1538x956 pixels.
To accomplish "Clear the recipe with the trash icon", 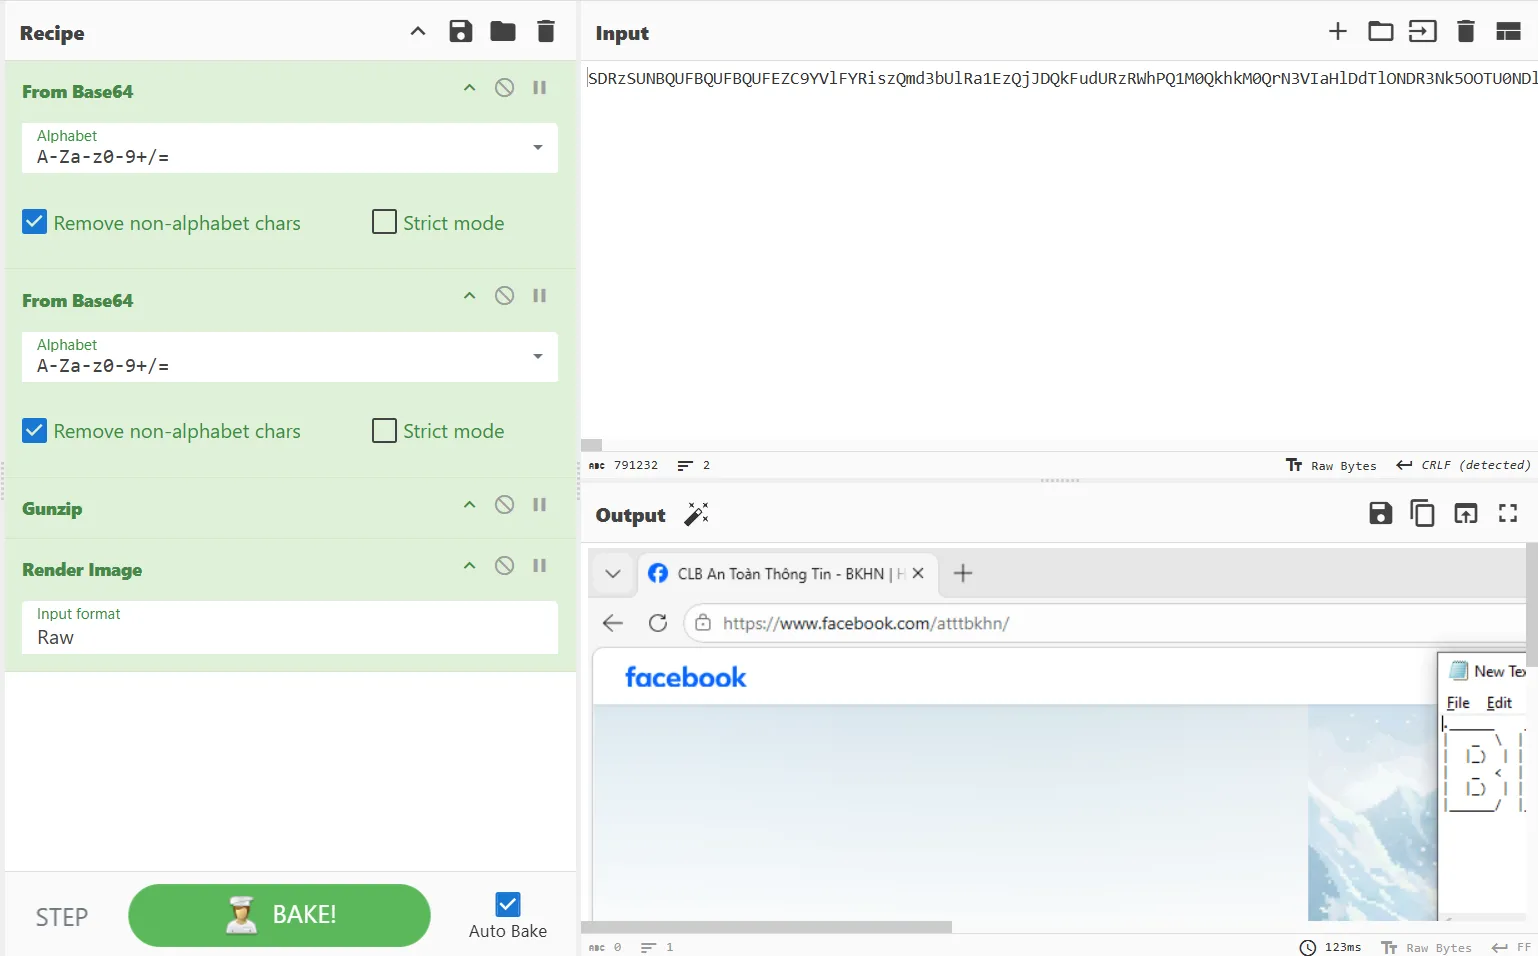I will [x=546, y=32].
